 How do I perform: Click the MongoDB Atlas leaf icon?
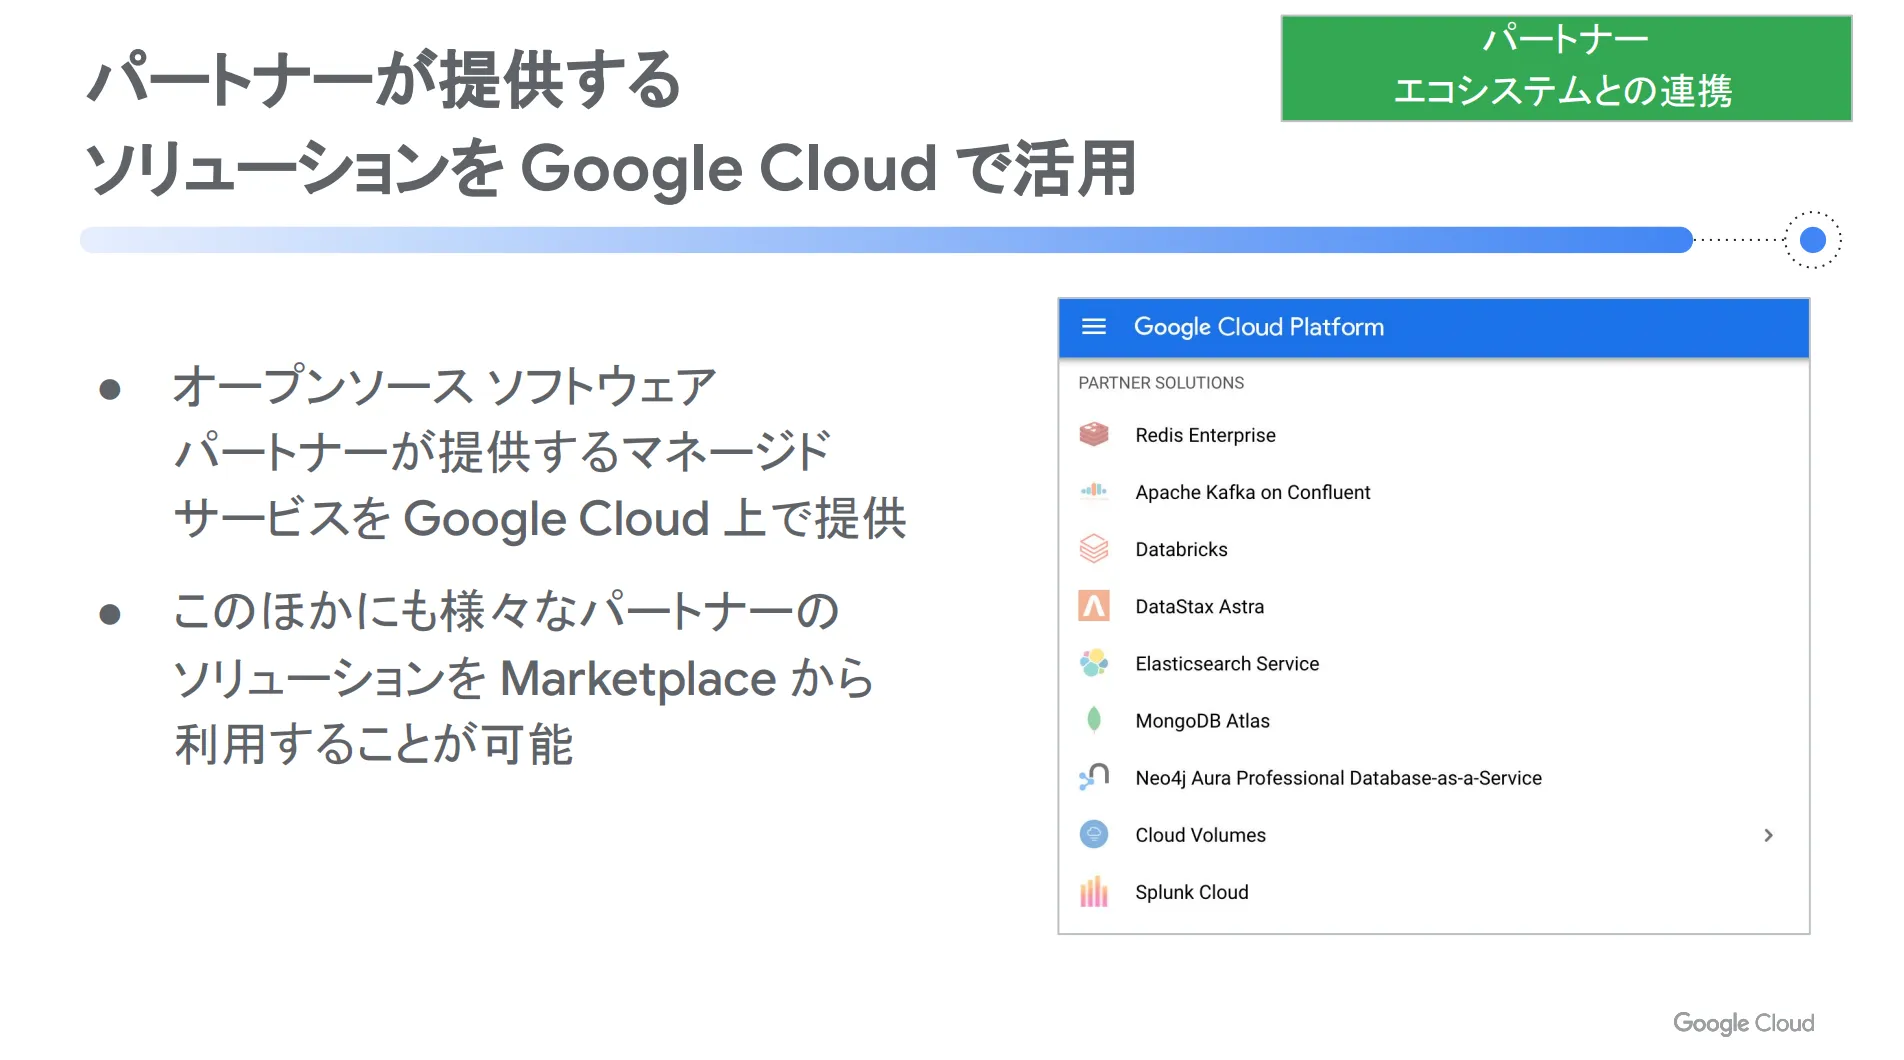click(1094, 720)
